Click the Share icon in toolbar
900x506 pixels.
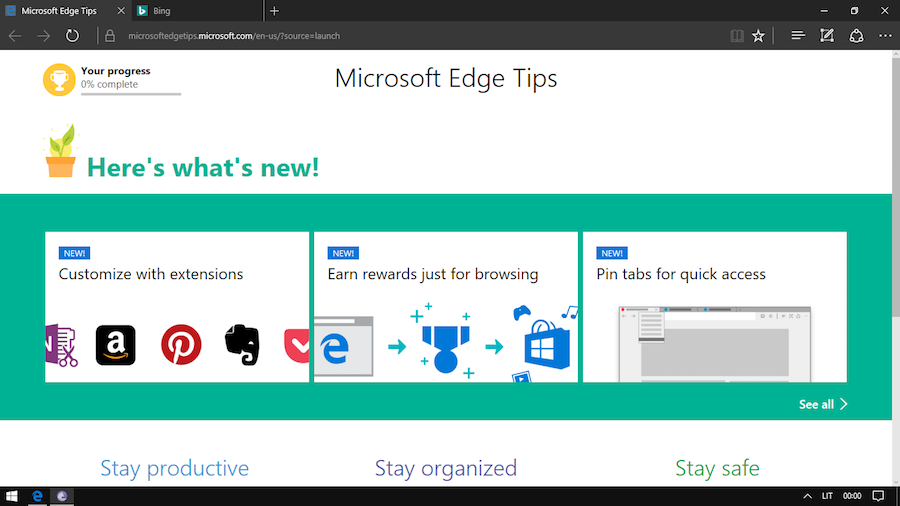coord(856,36)
